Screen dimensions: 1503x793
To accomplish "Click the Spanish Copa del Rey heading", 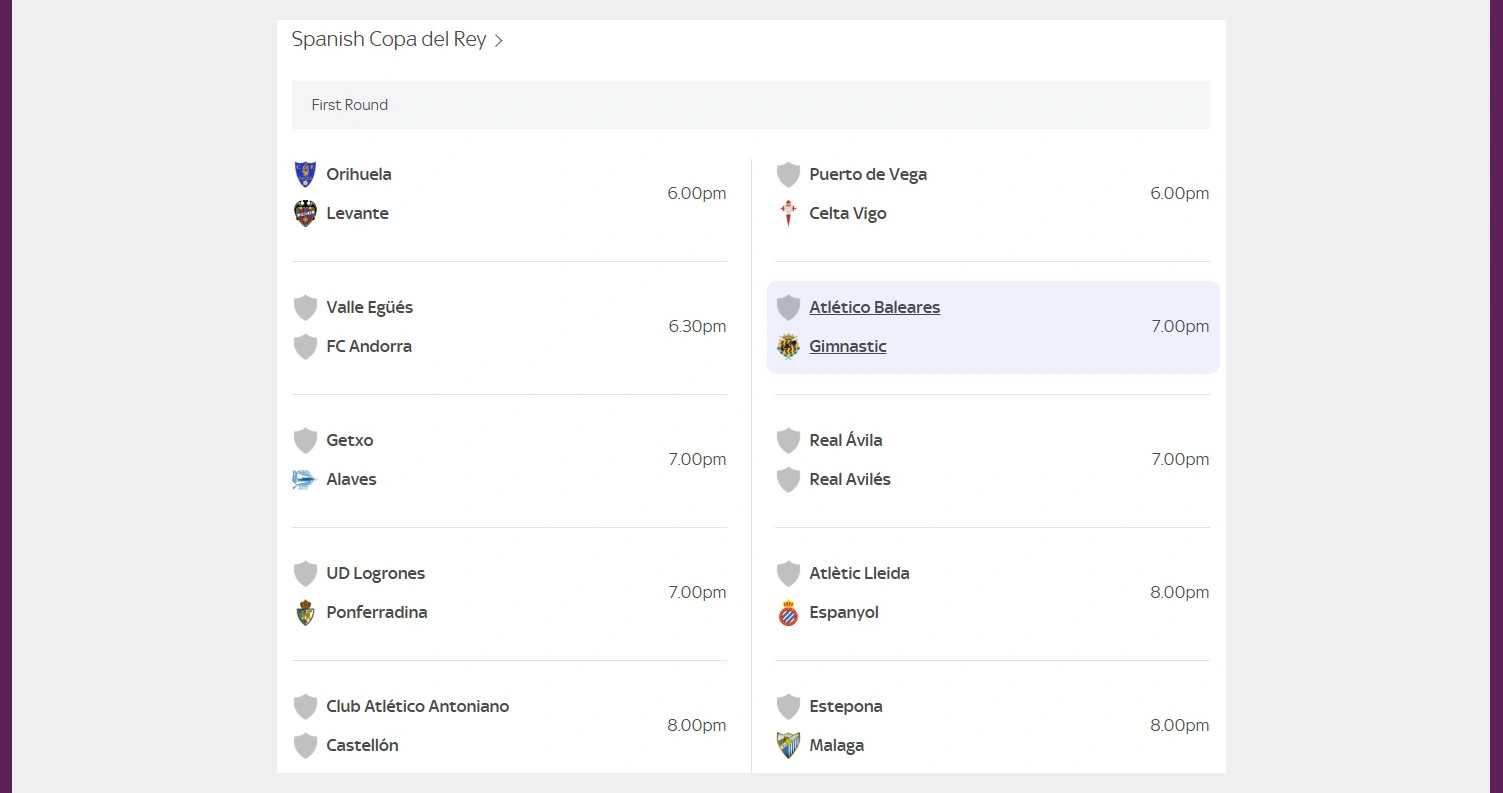I will [390, 39].
